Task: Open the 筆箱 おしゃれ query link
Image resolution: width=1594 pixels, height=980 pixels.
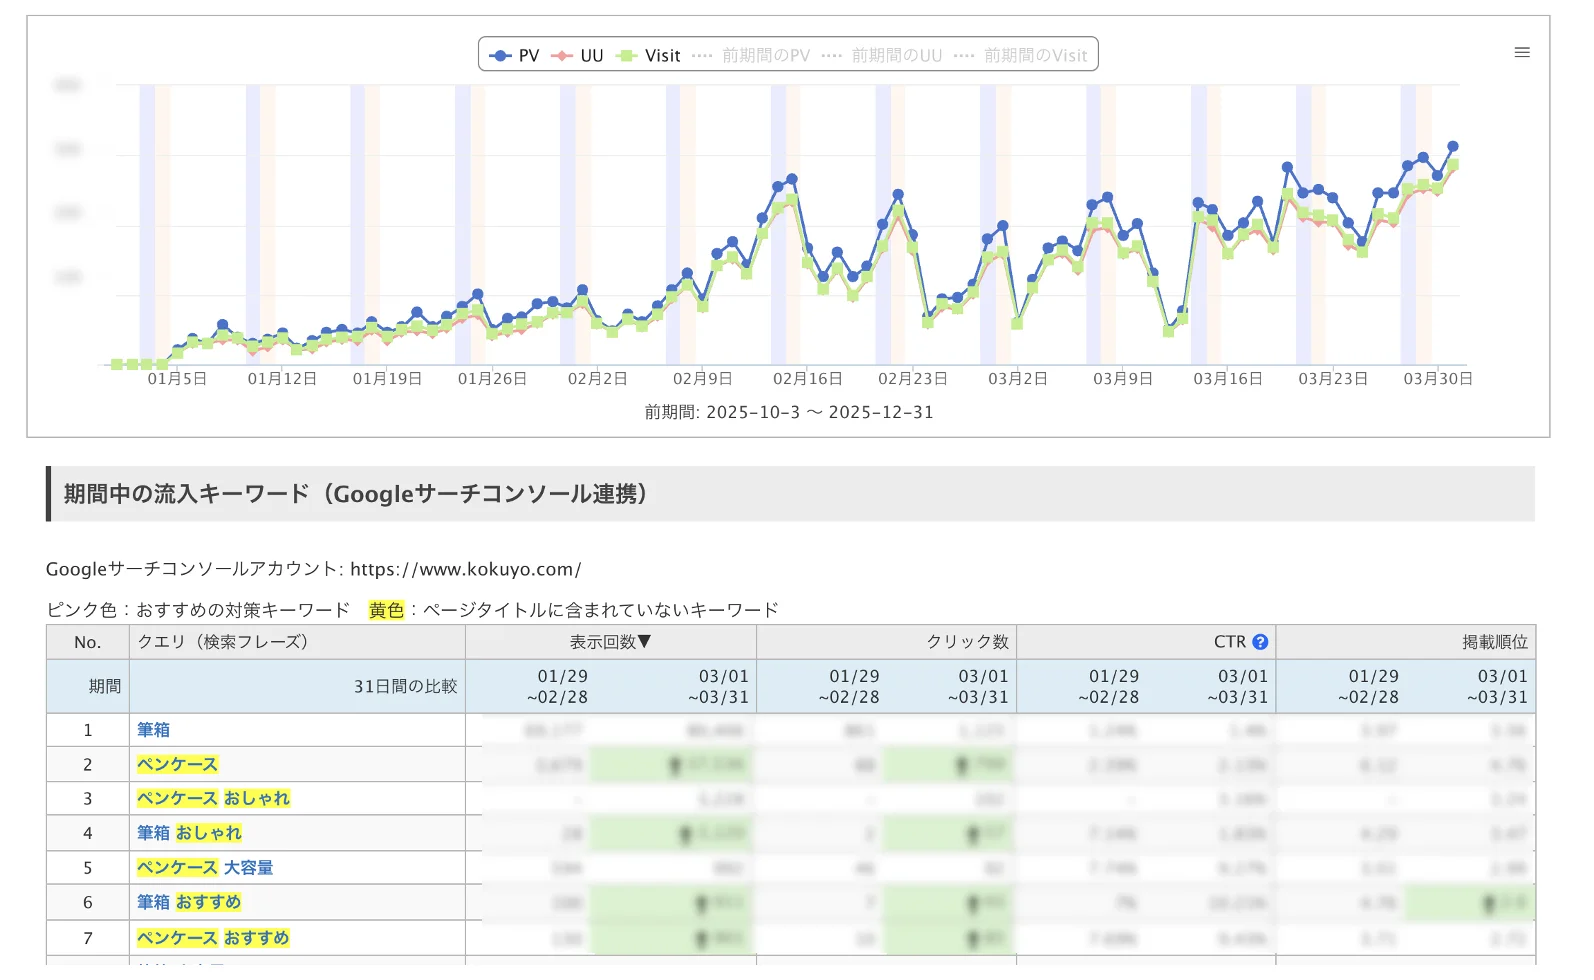Action: 189,833
